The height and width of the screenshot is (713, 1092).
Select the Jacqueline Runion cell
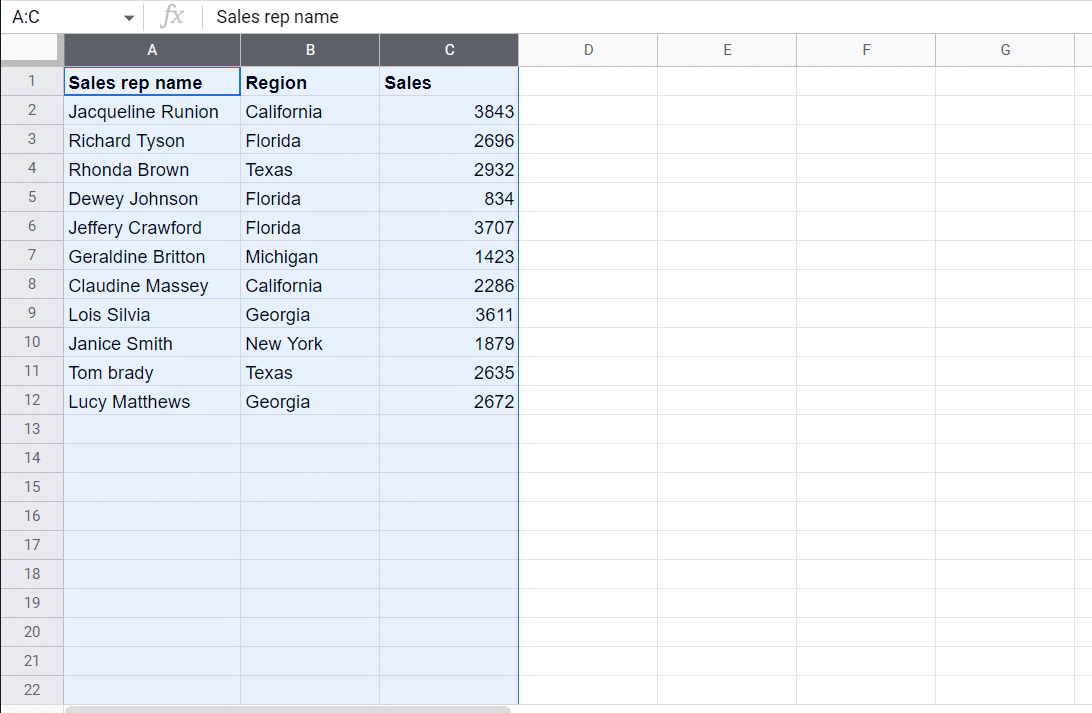point(152,112)
